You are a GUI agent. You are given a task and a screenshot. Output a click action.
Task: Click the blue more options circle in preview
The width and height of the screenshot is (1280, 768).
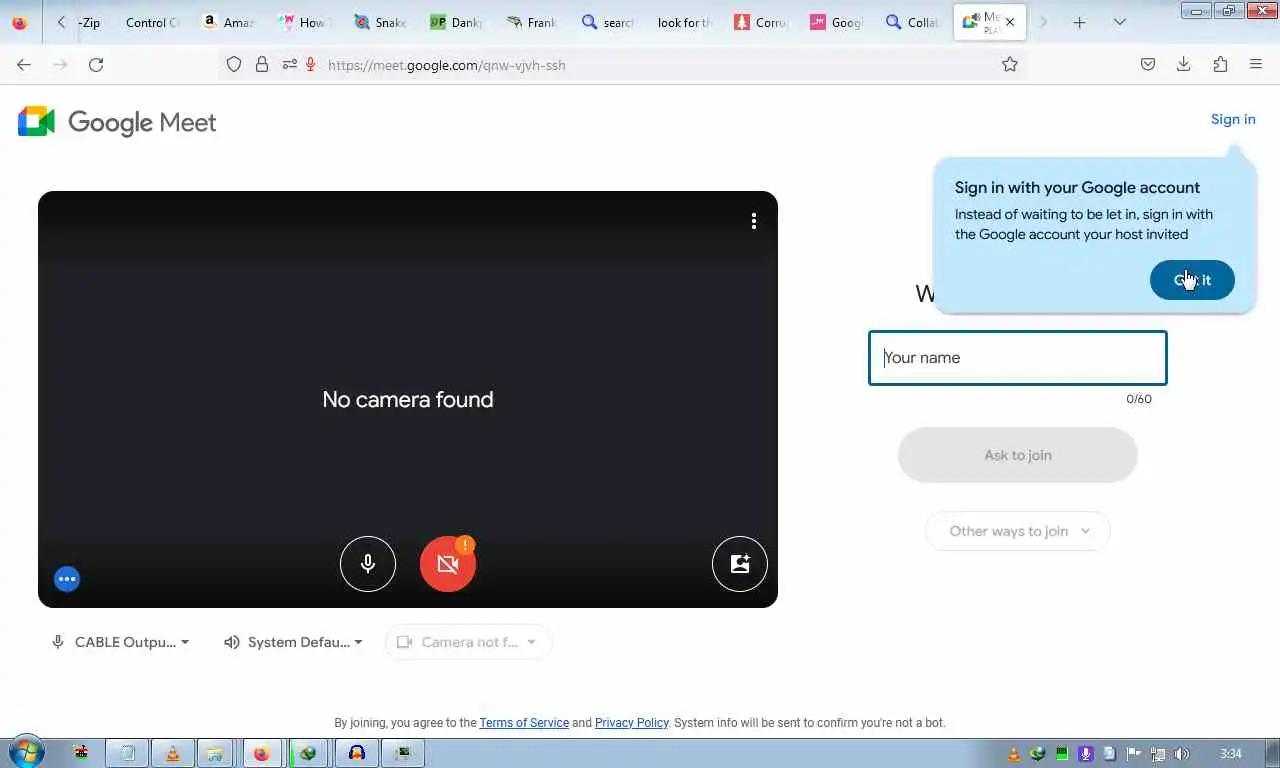67,579
